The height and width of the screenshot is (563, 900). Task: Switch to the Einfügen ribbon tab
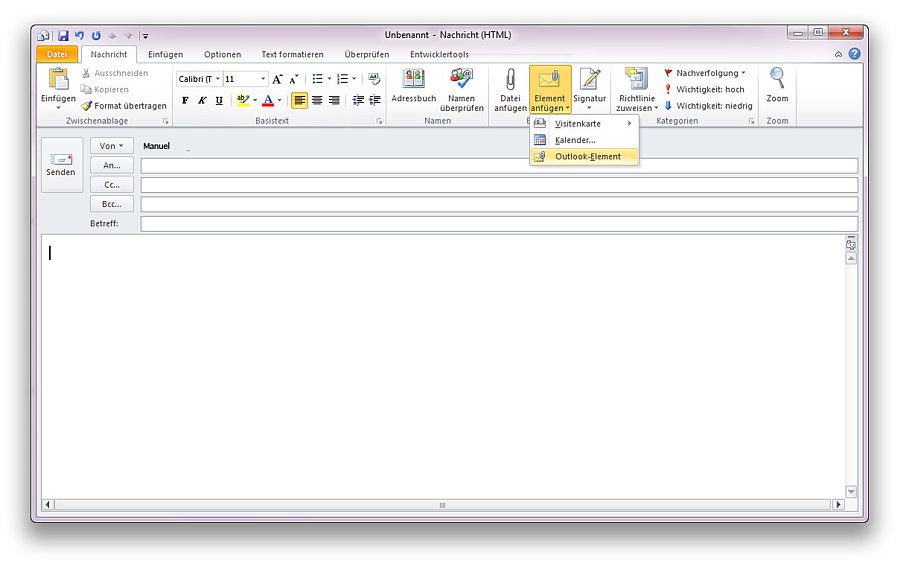tap(165, 55)
